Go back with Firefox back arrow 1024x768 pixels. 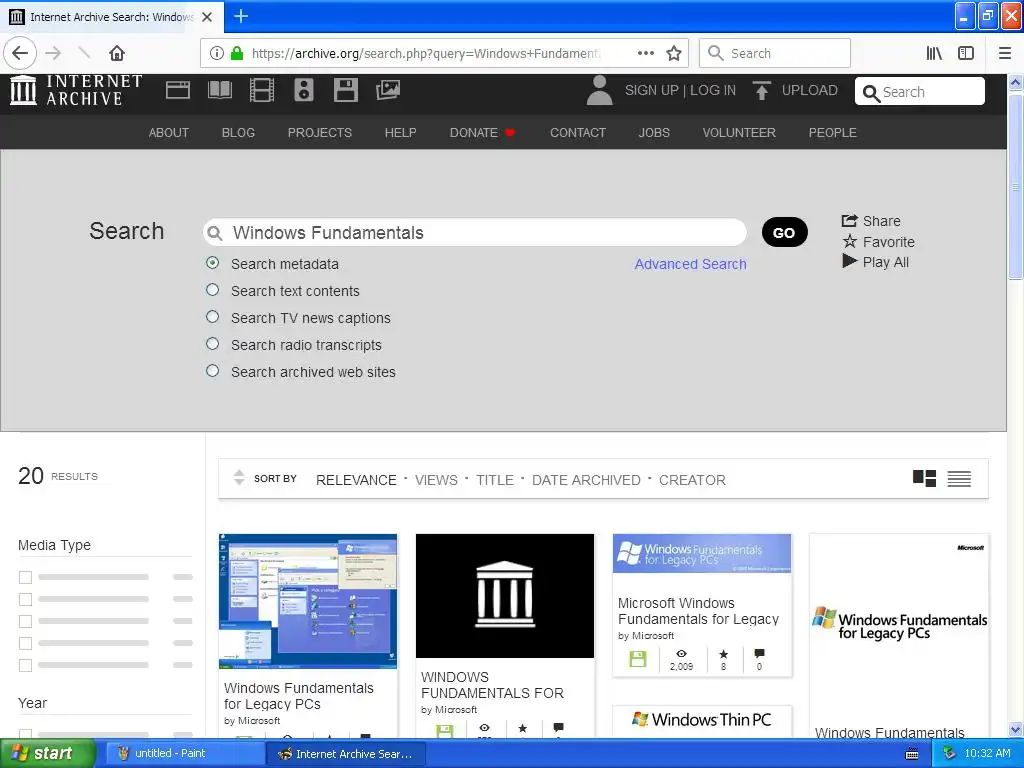pyautogui.click(x=20, y=53)
